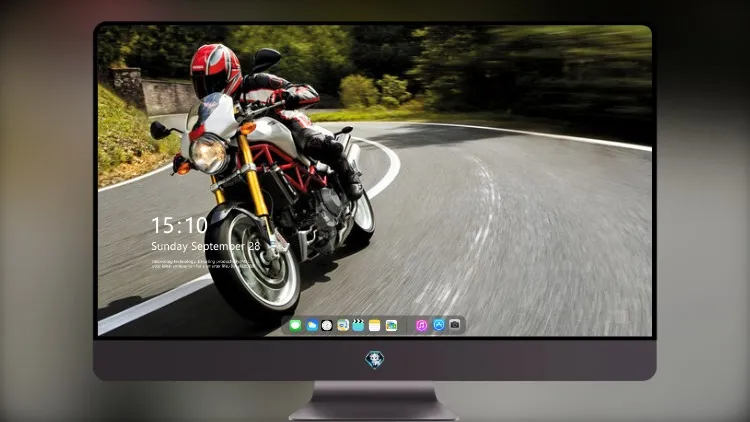Launch the pink Music app
This screenshot has height=422, width=750.
pyautogui.click(x=421, y=326)
